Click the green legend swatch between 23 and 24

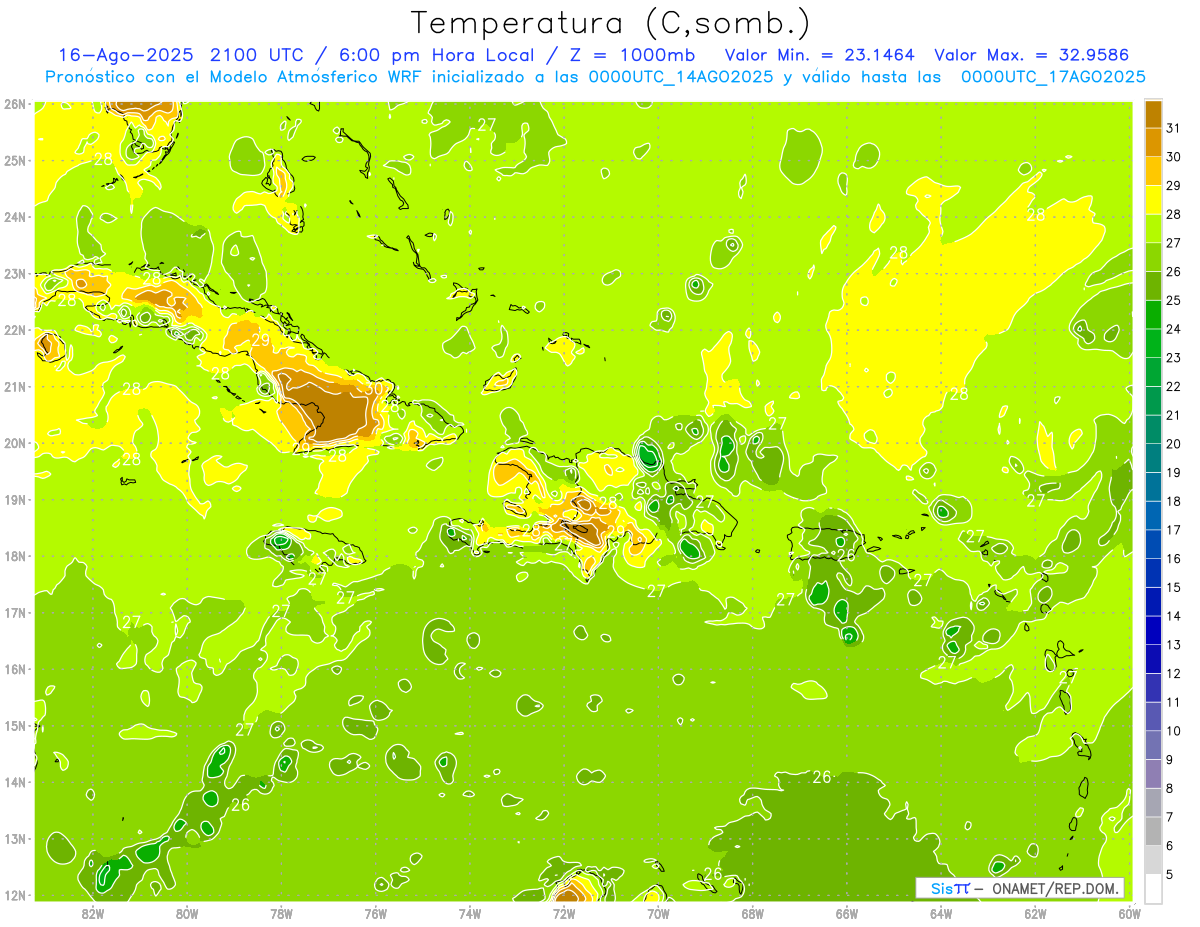1153,342
